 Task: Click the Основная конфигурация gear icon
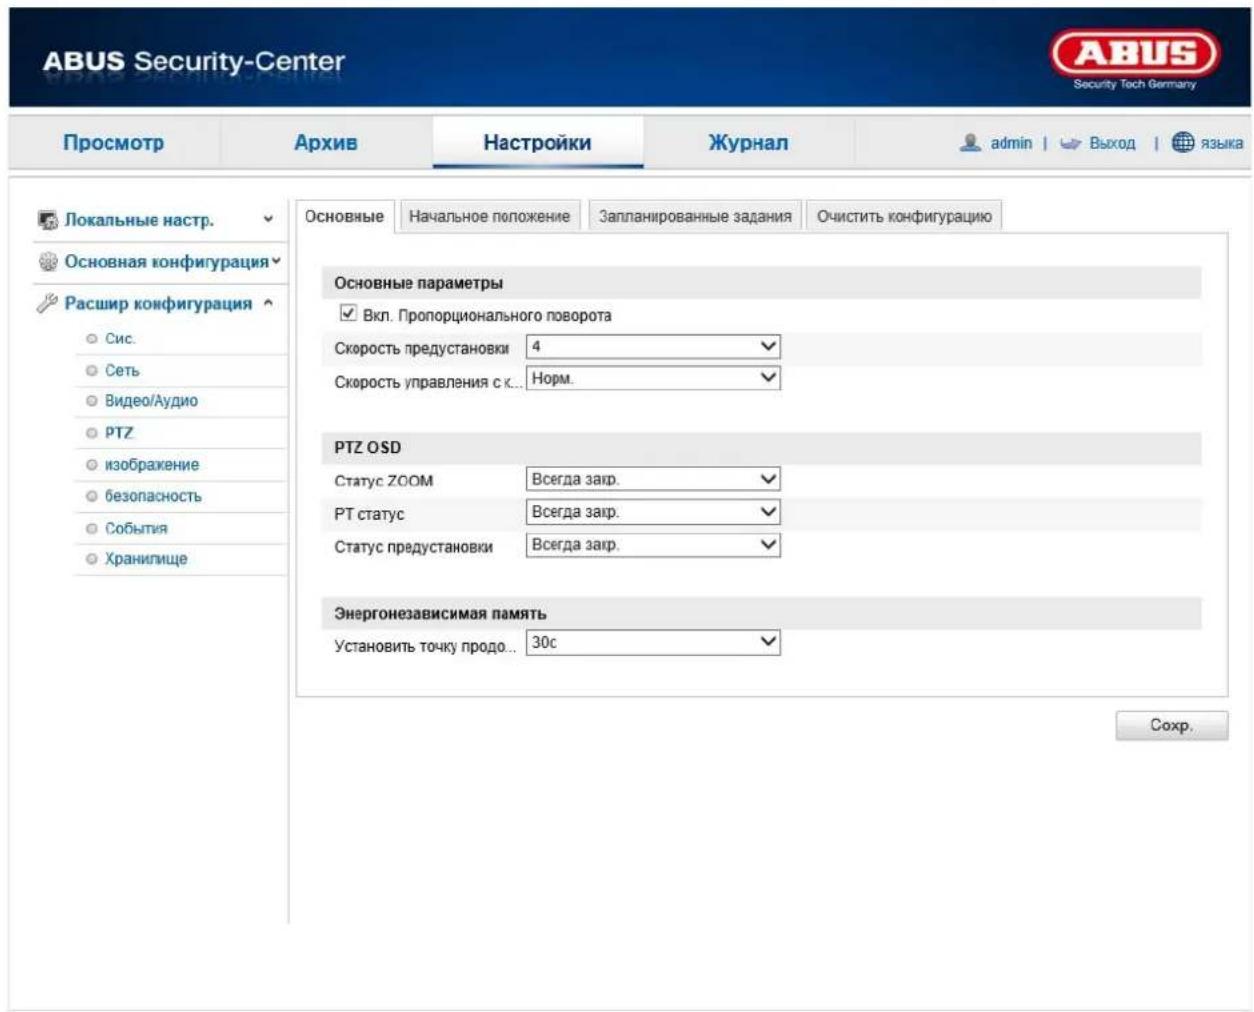(x=47, y=262)
